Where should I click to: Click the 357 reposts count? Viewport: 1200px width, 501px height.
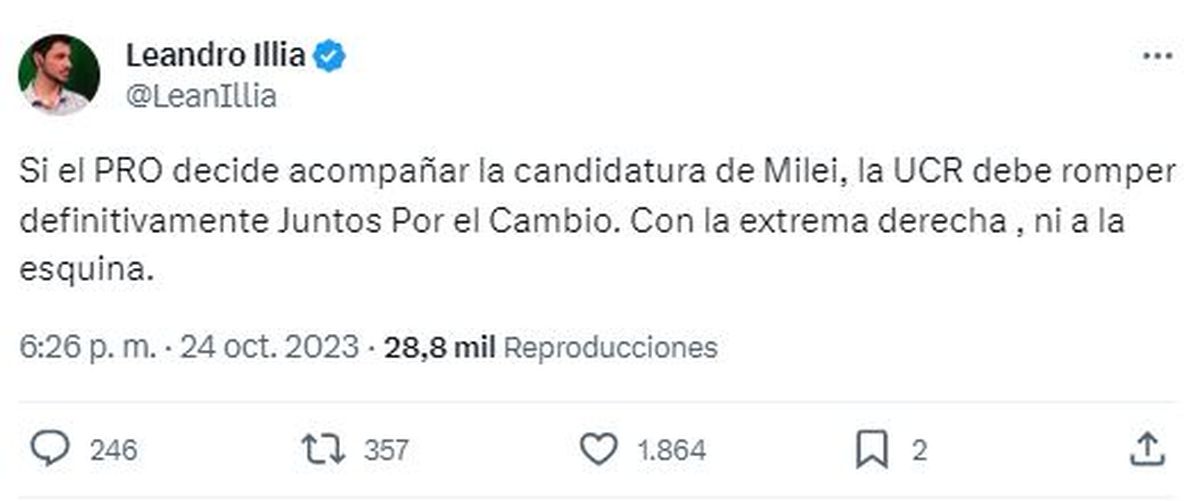pos(386,451)
